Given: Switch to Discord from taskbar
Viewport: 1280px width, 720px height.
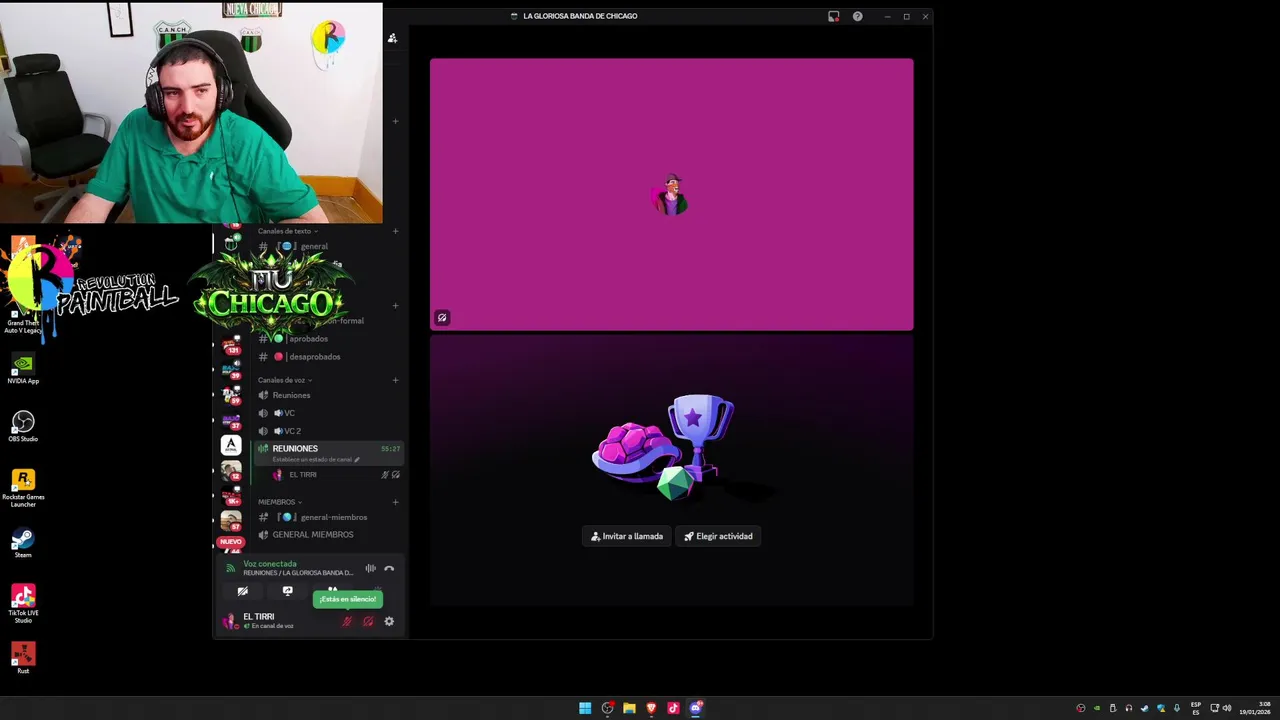Looking at the screenshot, I should (696, 708).
